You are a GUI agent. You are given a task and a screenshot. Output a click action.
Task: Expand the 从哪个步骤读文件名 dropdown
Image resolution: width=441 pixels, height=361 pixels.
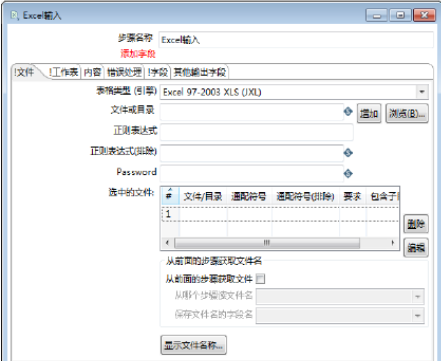[x=418, y=296]
